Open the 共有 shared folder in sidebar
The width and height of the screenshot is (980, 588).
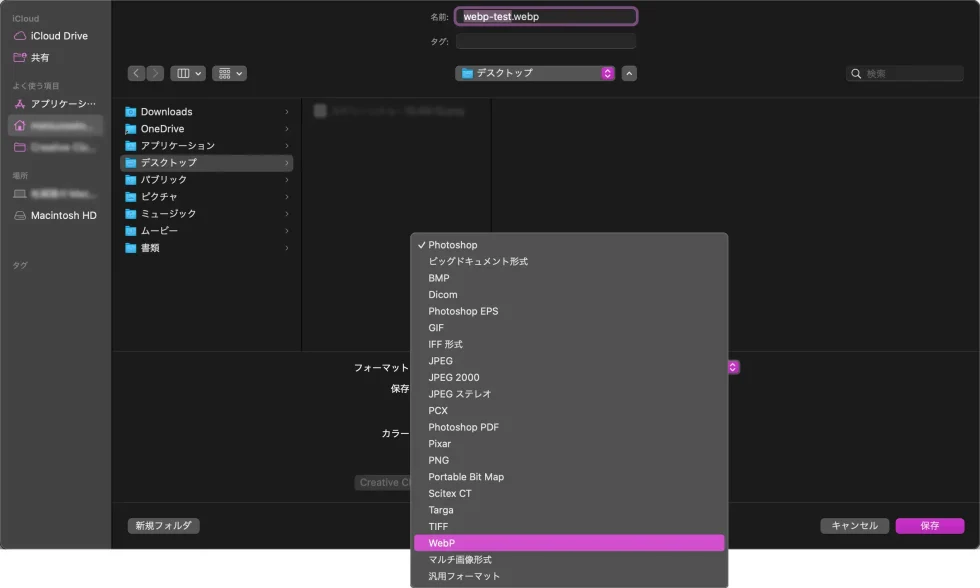tap(40, 58)
